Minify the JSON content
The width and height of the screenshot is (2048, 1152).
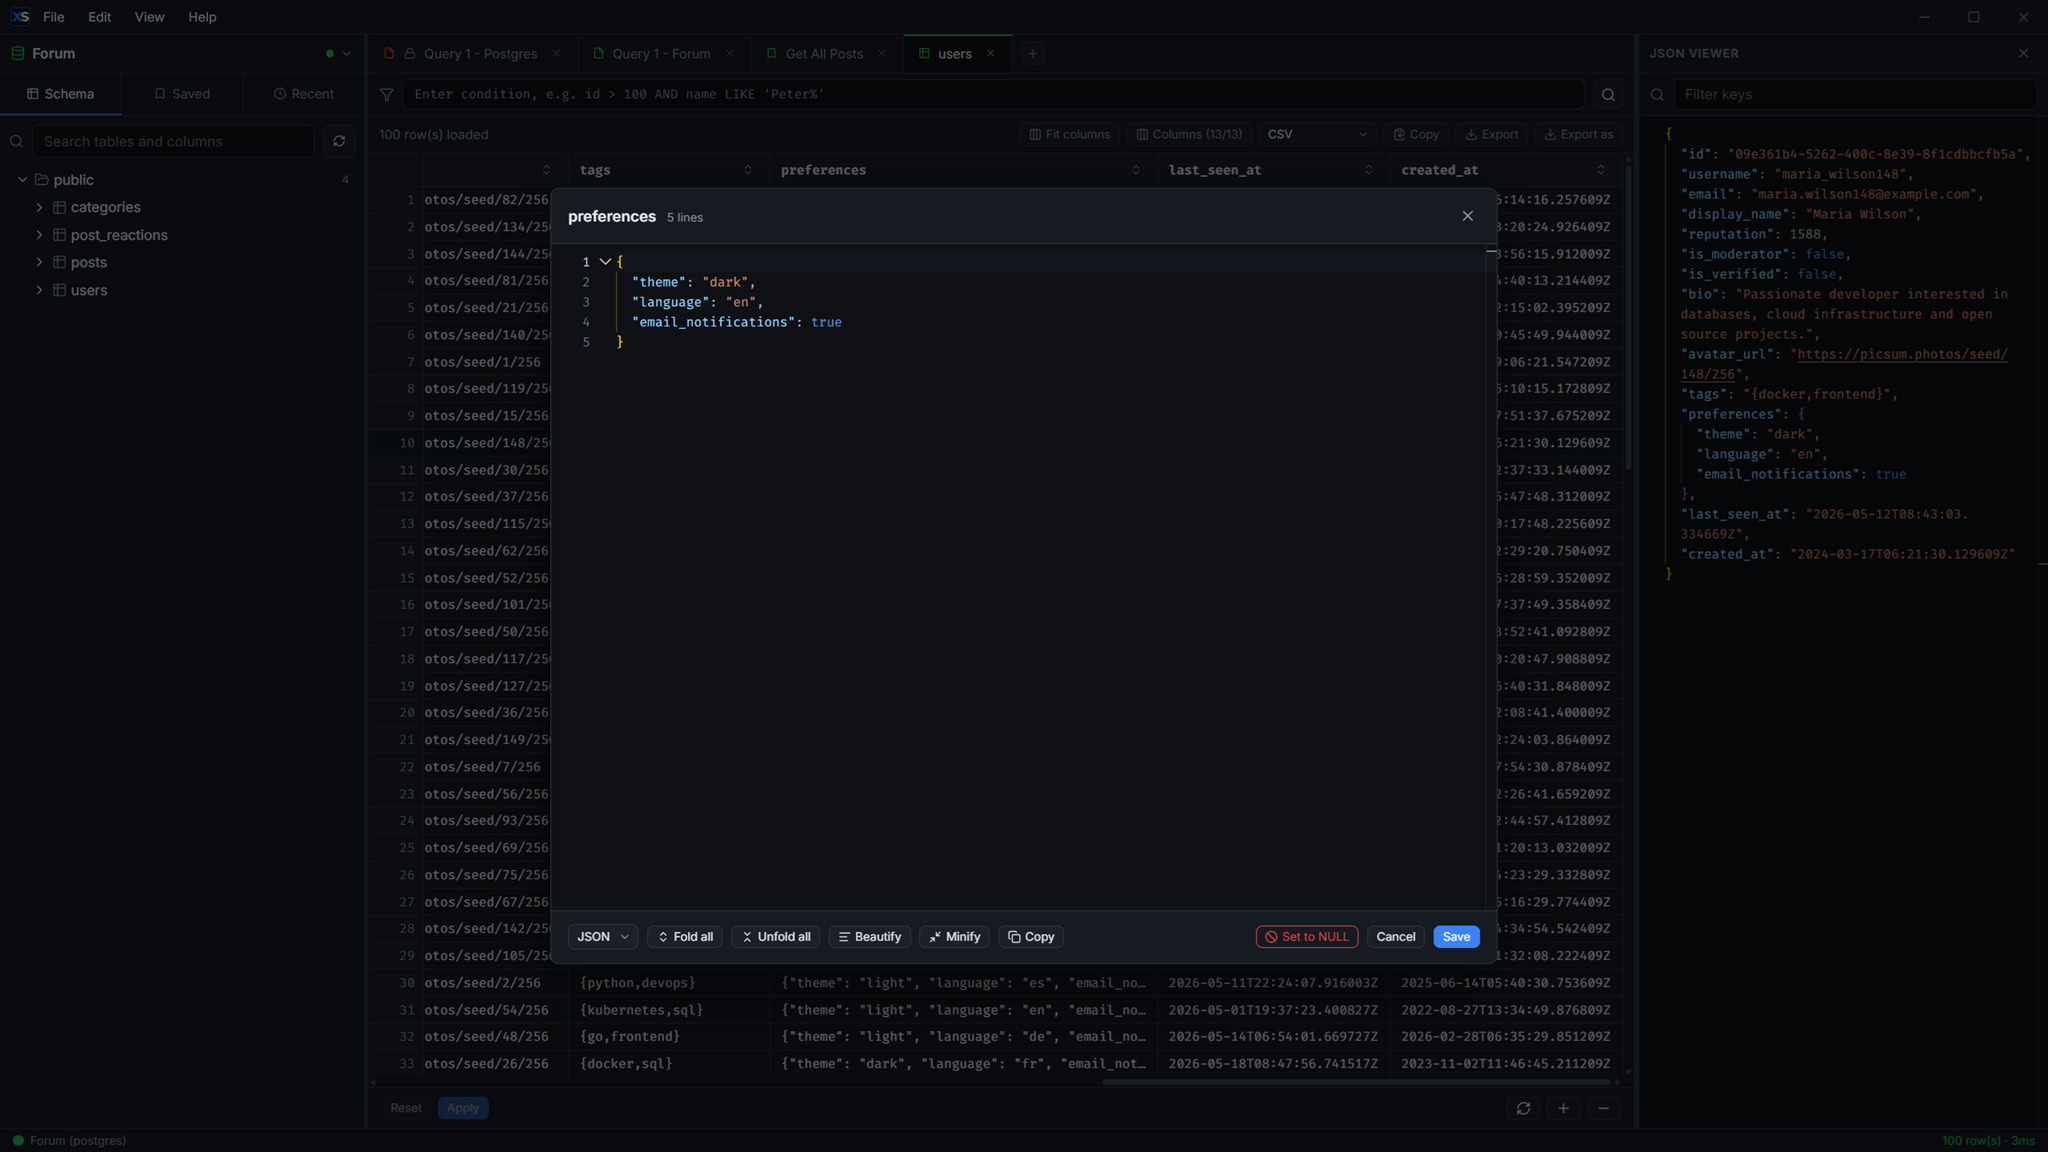click(955, 937)
